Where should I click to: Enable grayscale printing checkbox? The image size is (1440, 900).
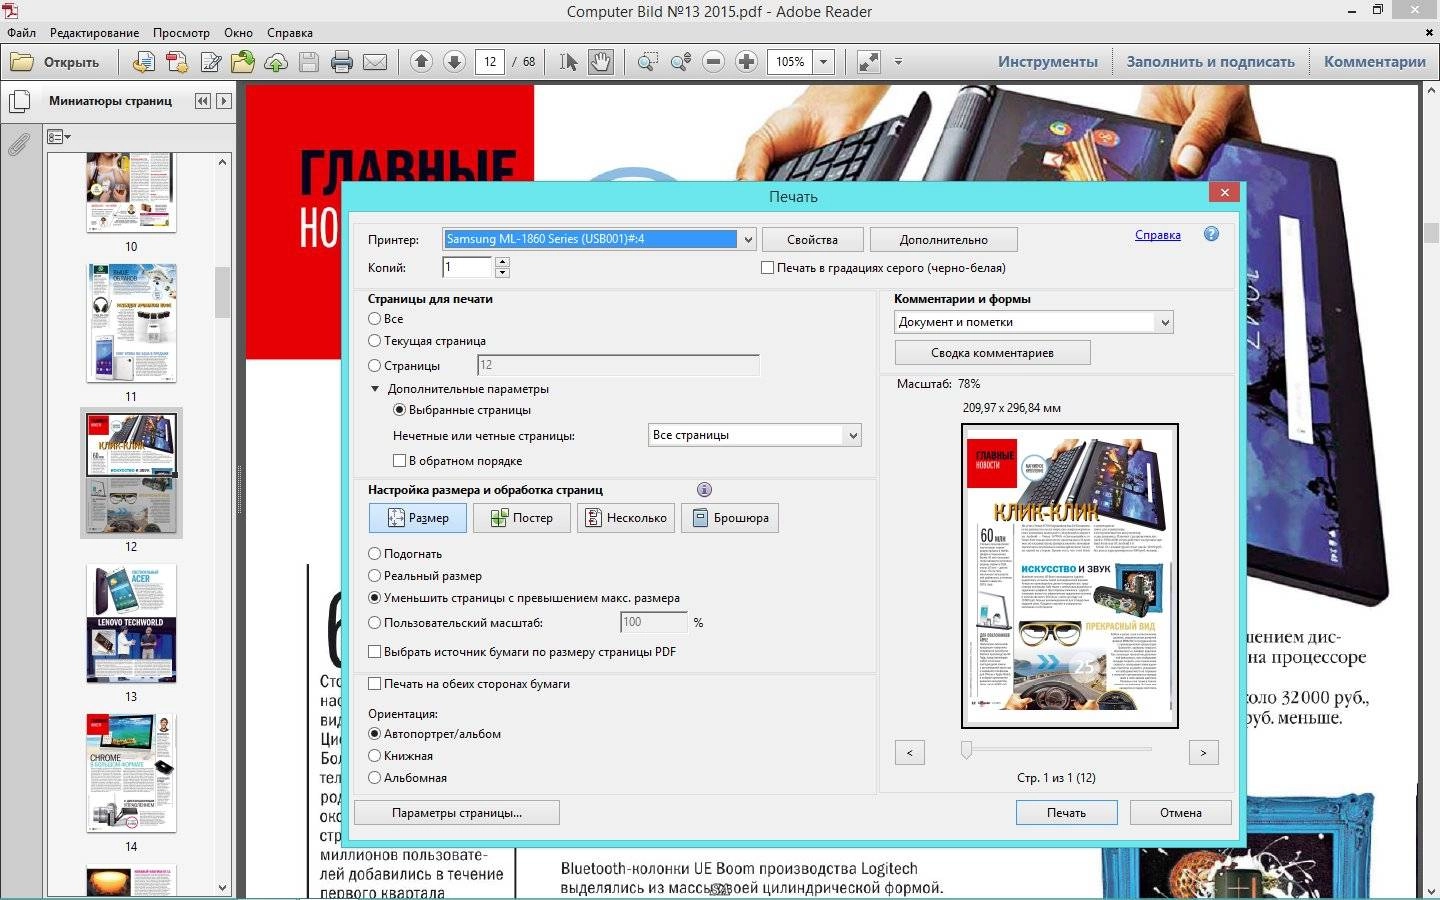[768, 268]
